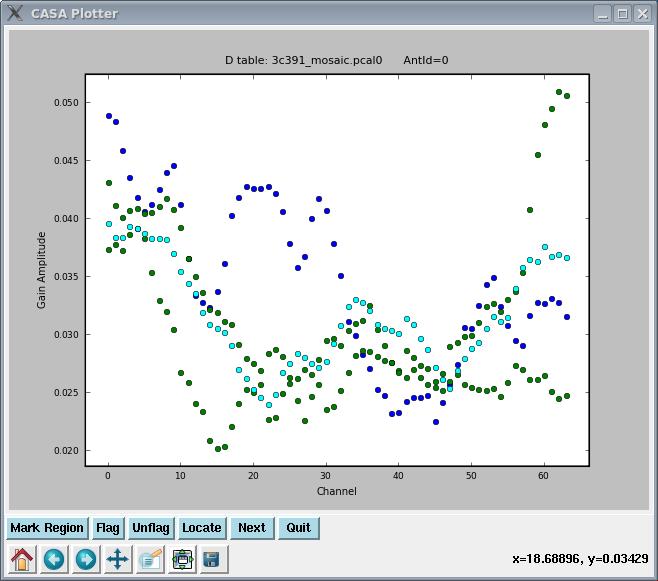Click the Channel x-axis label
Viewport: 658px width, 581px height.
click(336, 491)
